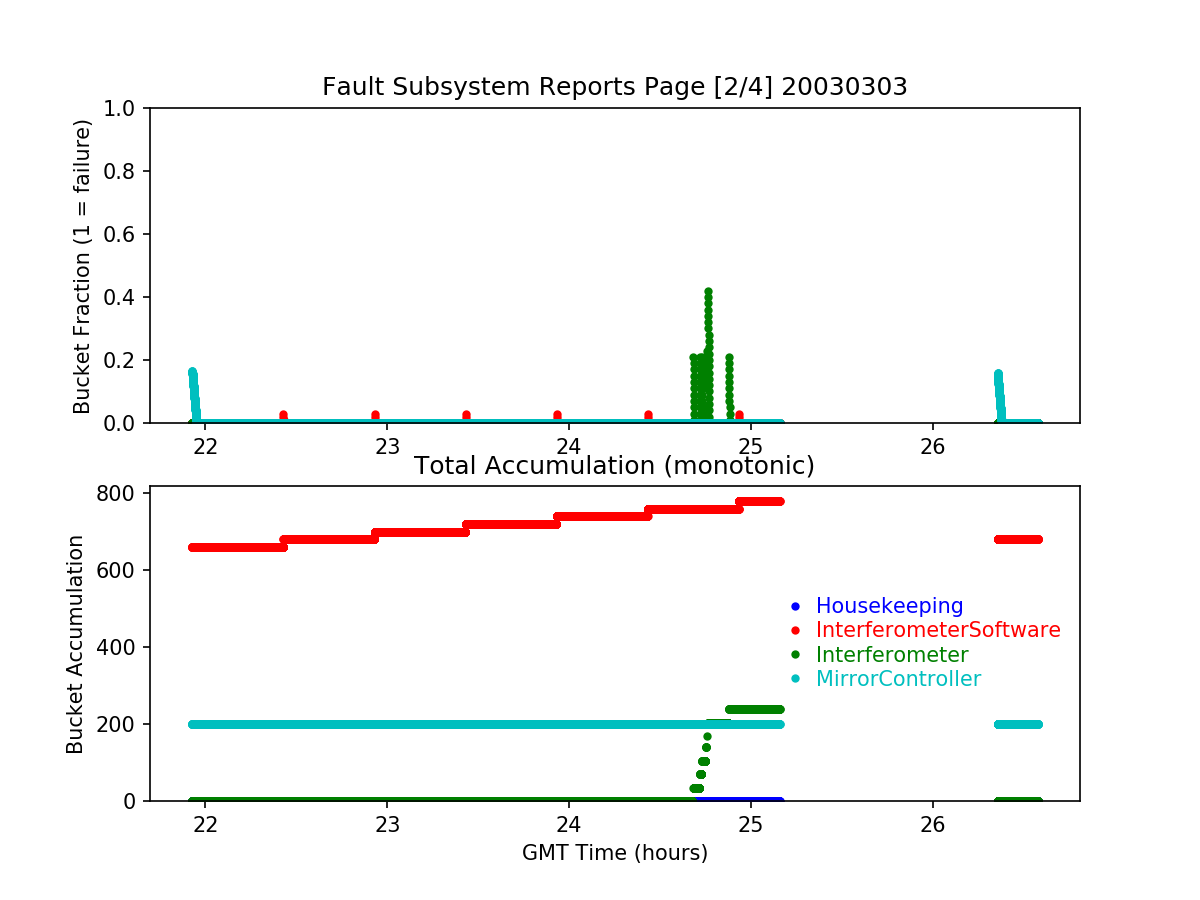Click the cyan MirrorController legend marker
1200x900 pixels.
tap(796, 679)
